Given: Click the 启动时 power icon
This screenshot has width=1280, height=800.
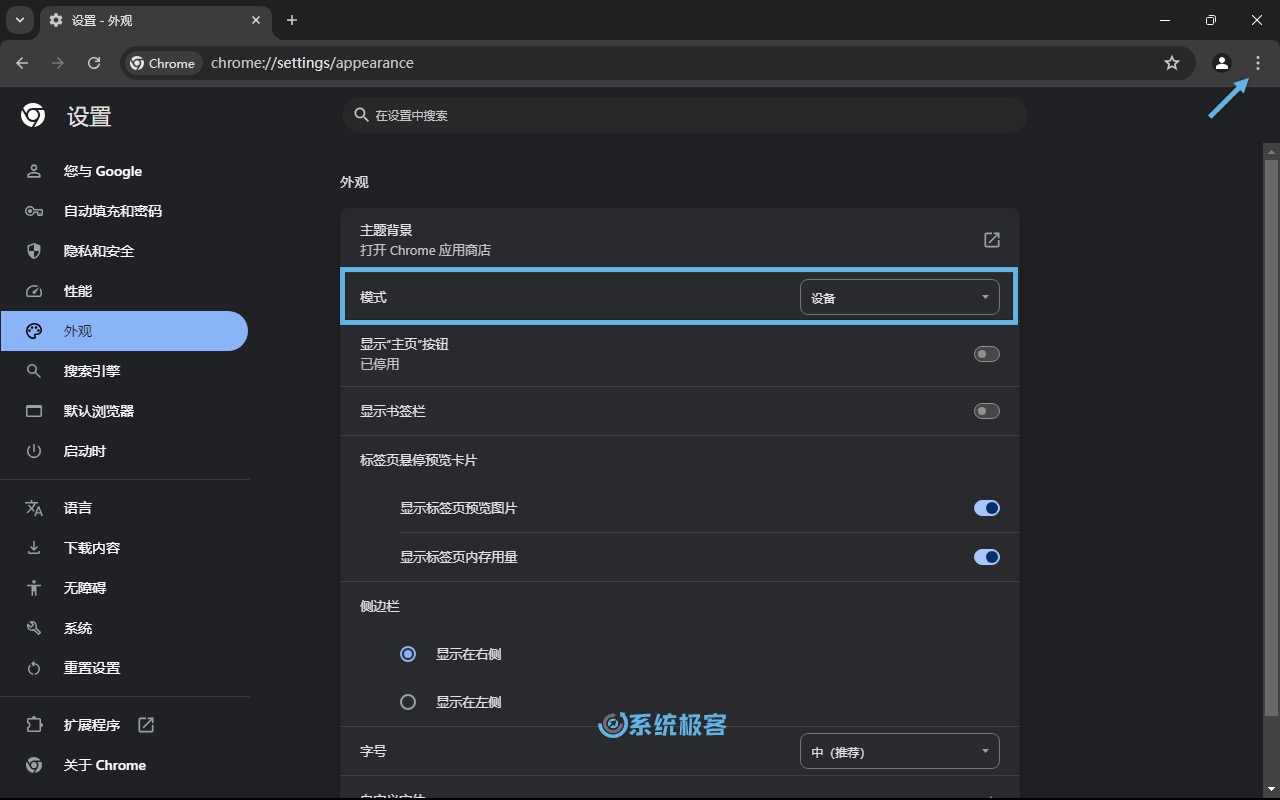Looking at the screenshot, I should (x=34, y=451).
